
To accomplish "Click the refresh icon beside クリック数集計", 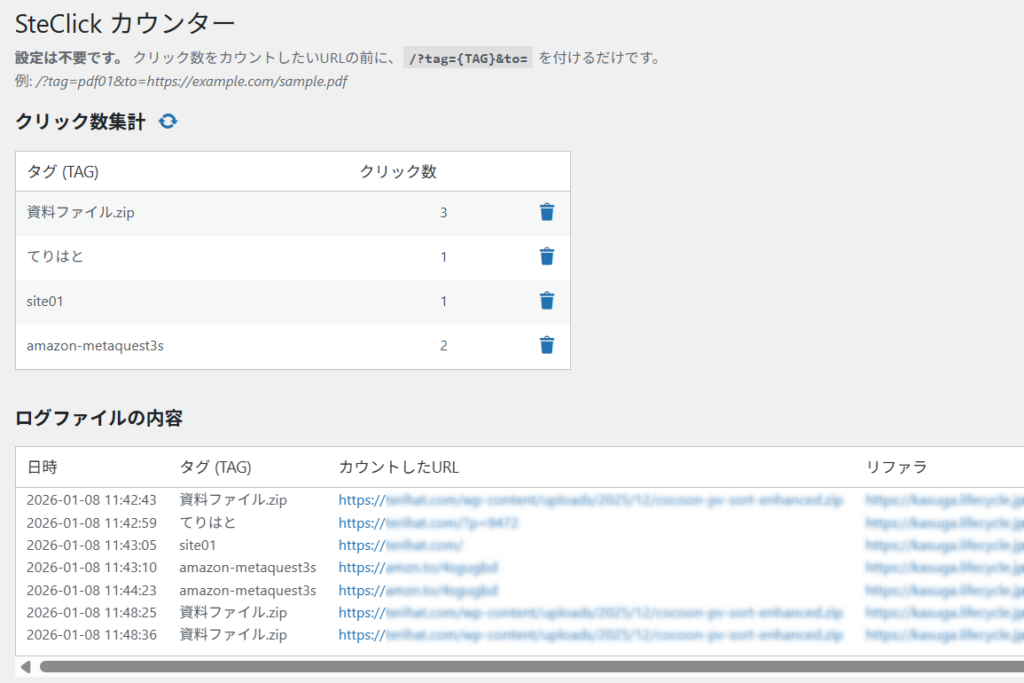I will point(168,122).
